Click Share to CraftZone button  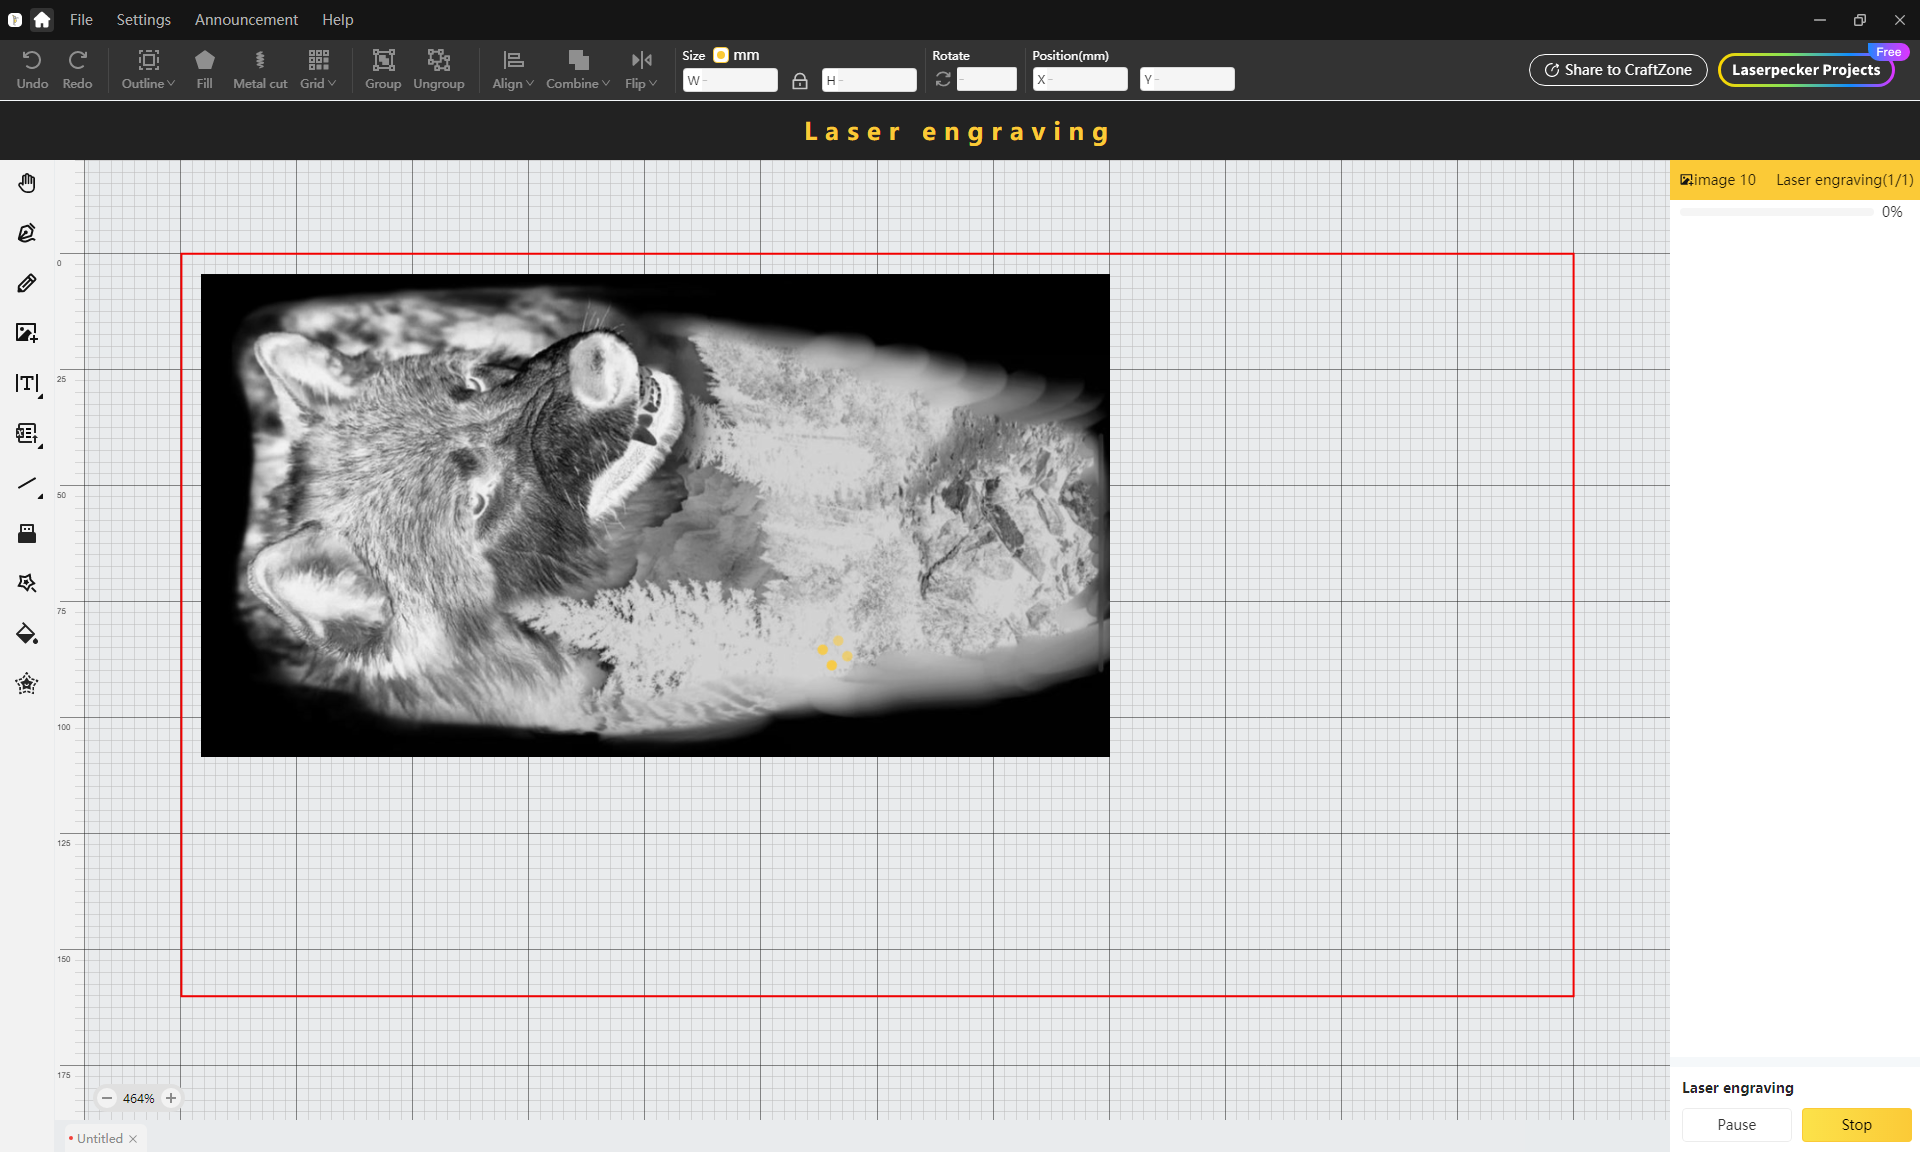coord(1618,70)
